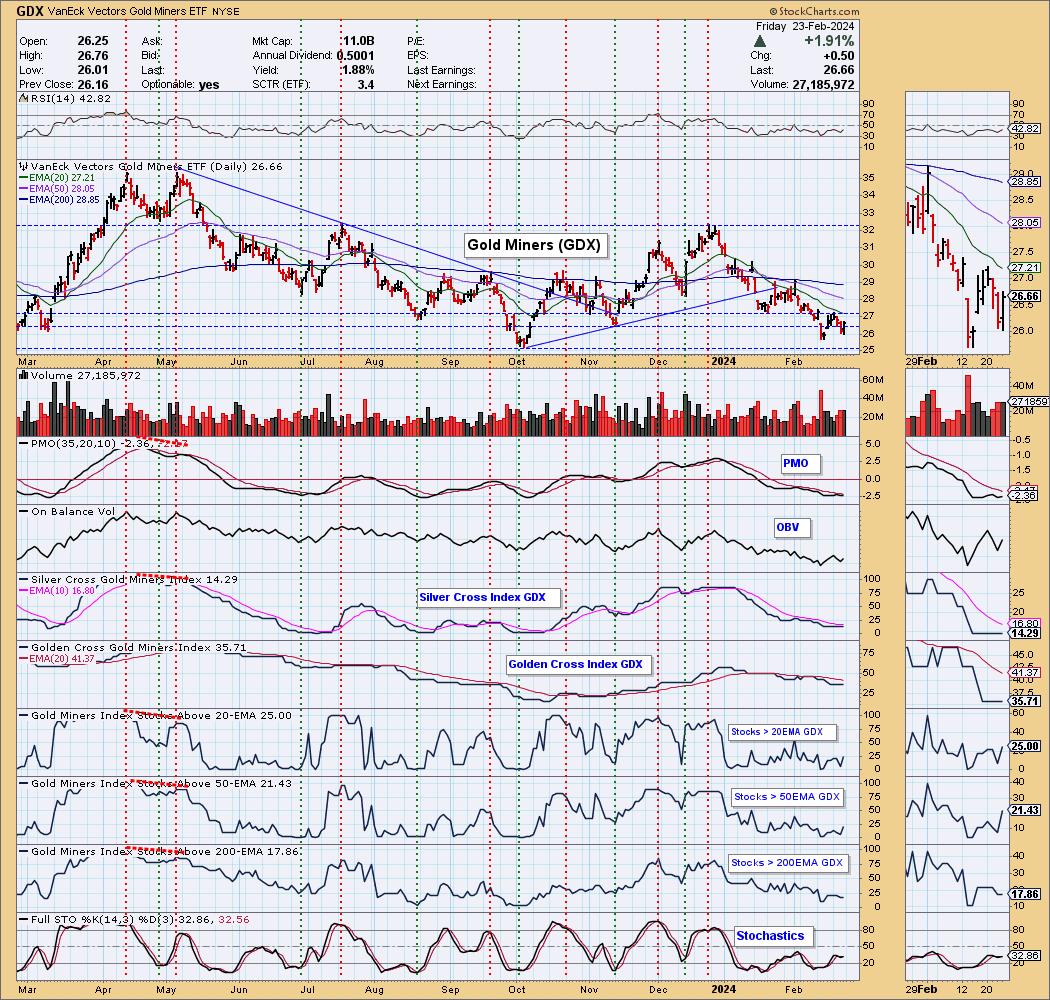Click the 21.43 value tag on zoom panel
The image size is (1050, 1000).
1027,810
